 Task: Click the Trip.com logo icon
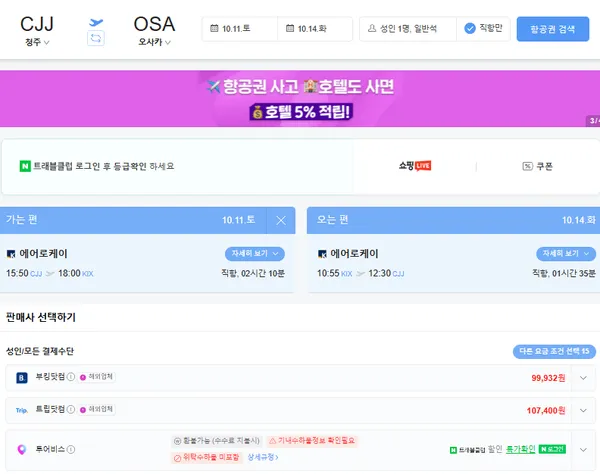click(21, 410)
